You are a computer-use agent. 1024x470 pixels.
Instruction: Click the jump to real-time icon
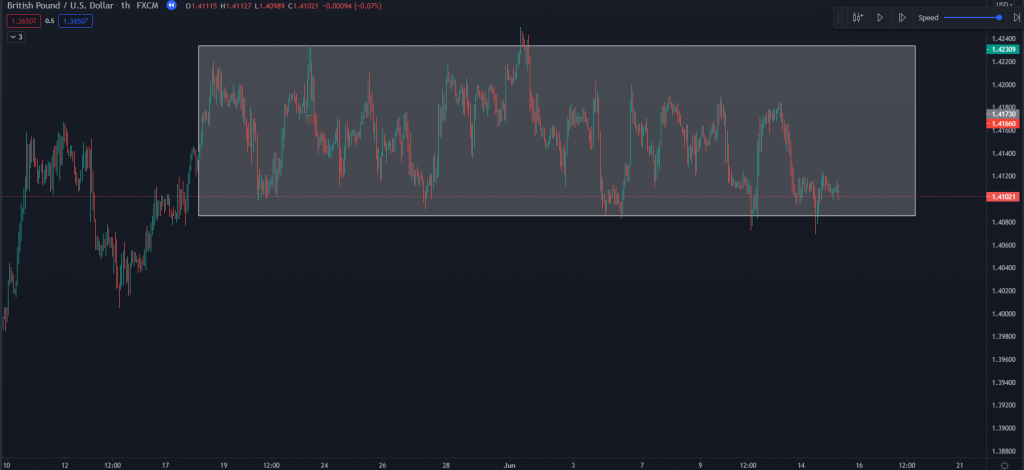[1016, 17]
